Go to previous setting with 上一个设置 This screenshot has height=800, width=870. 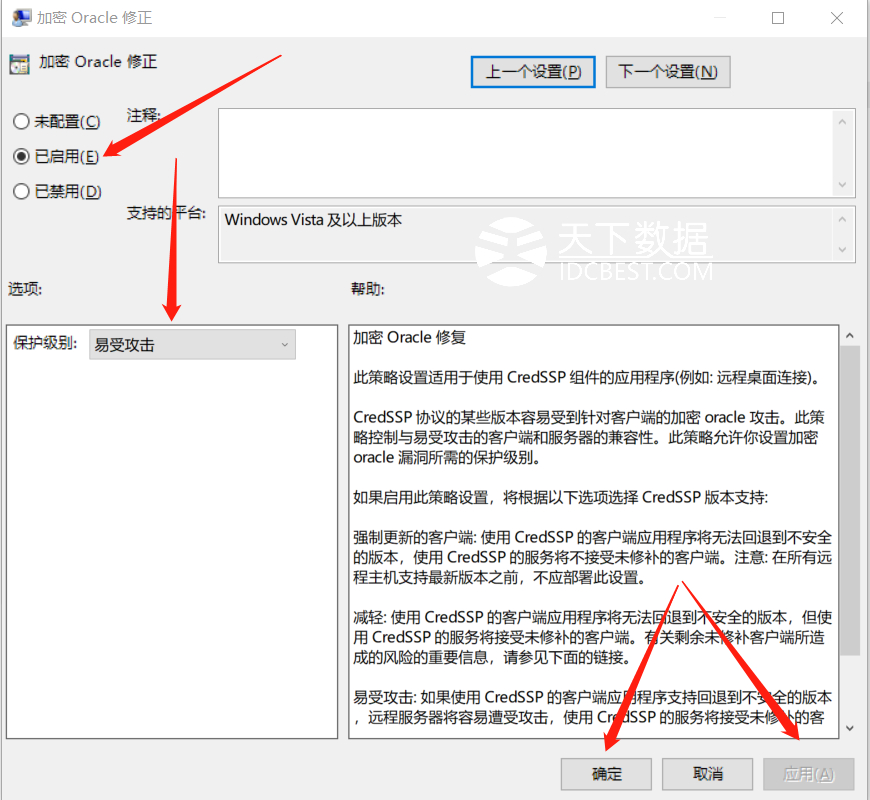pos(533,72)
